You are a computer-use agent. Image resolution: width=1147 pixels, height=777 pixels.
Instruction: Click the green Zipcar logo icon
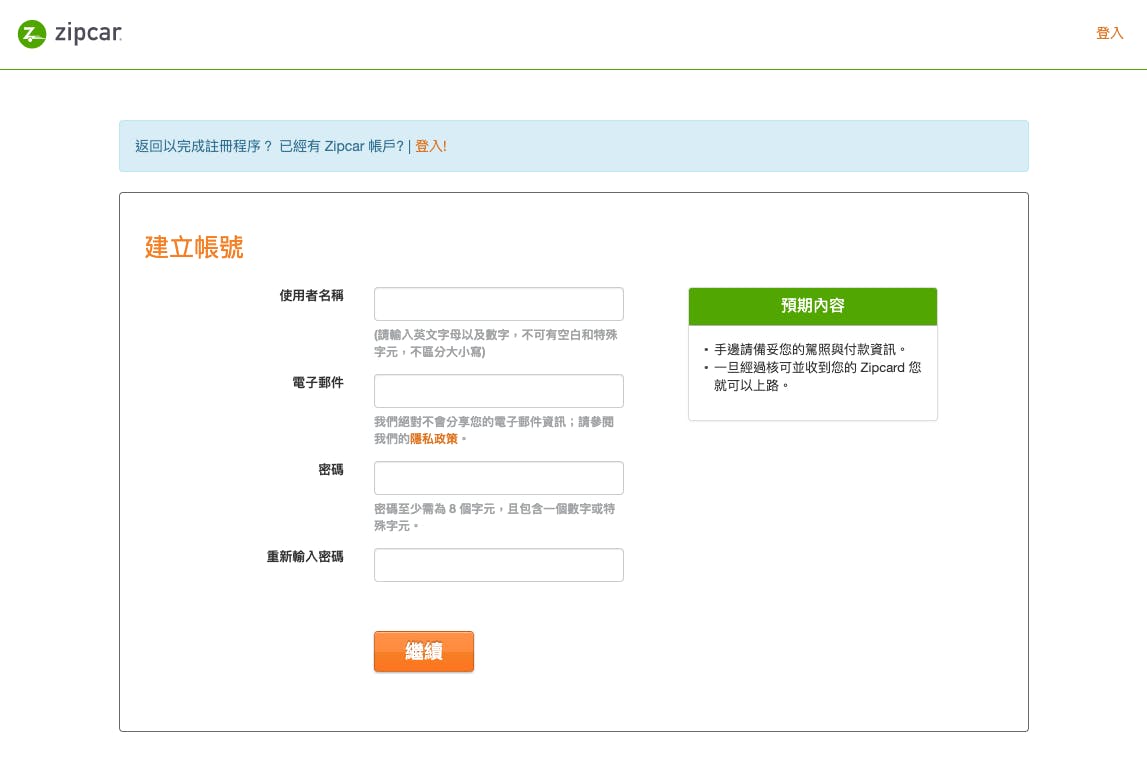(32, 34)
